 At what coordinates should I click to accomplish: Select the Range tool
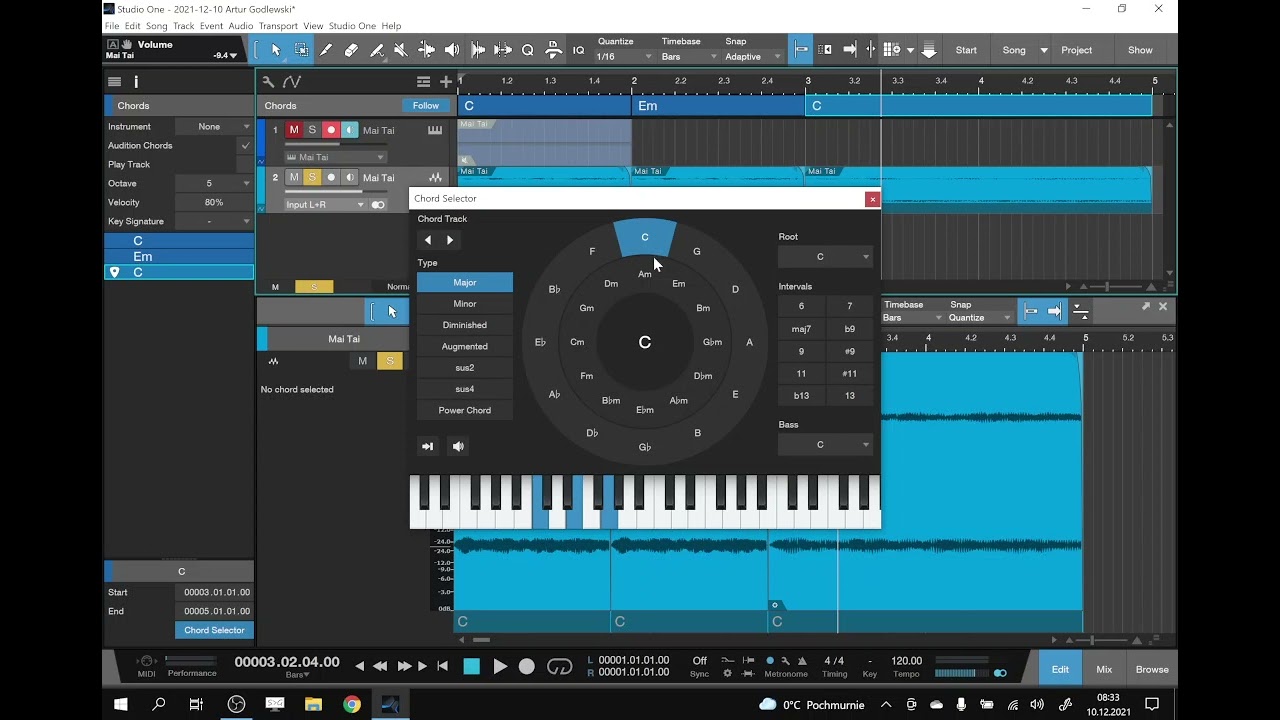pos(301,50)
